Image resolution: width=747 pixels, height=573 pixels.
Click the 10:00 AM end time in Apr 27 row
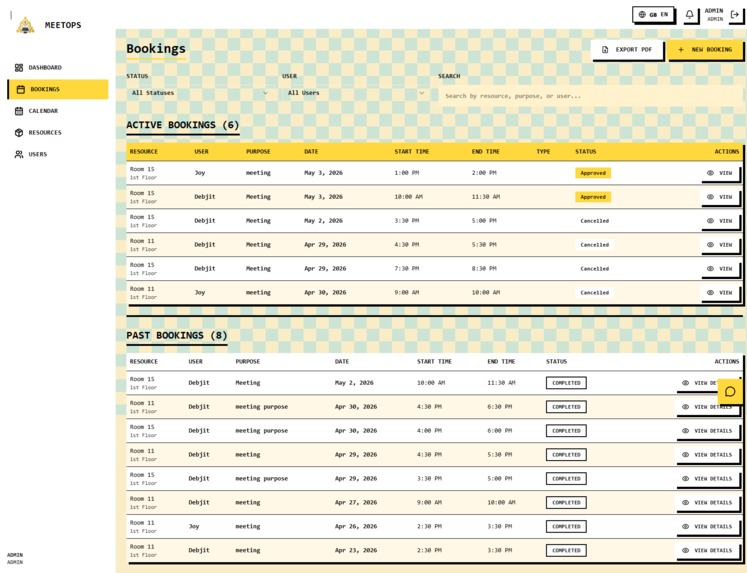pos(501,503)
